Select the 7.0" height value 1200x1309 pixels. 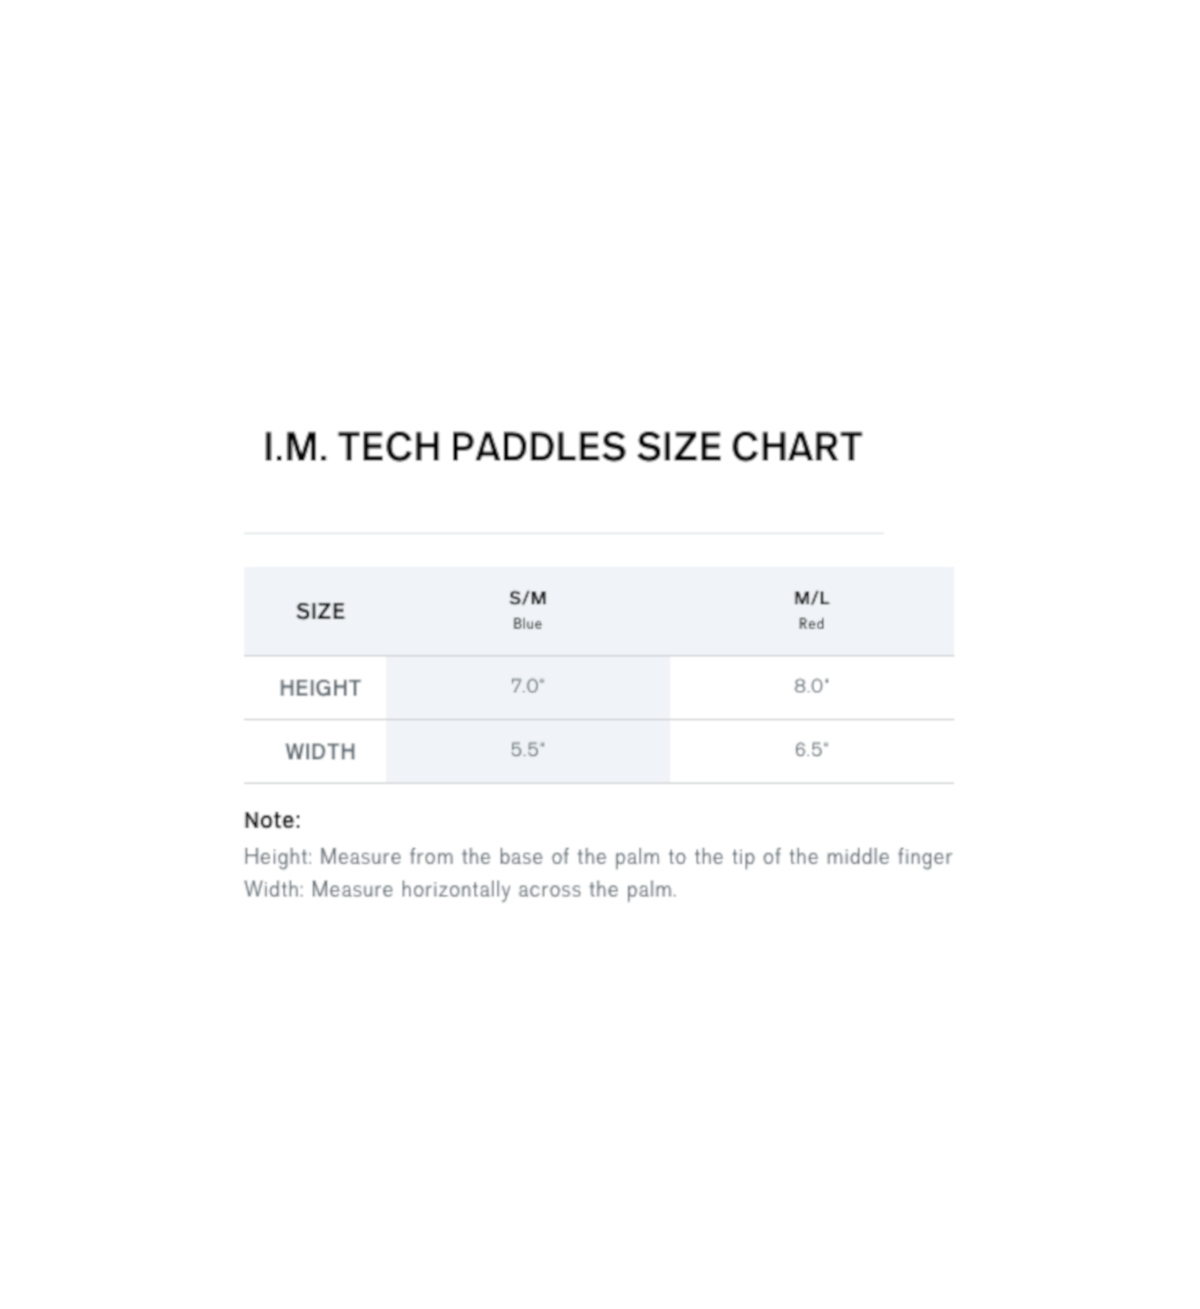pyautogui.click(x=528, y=686)
